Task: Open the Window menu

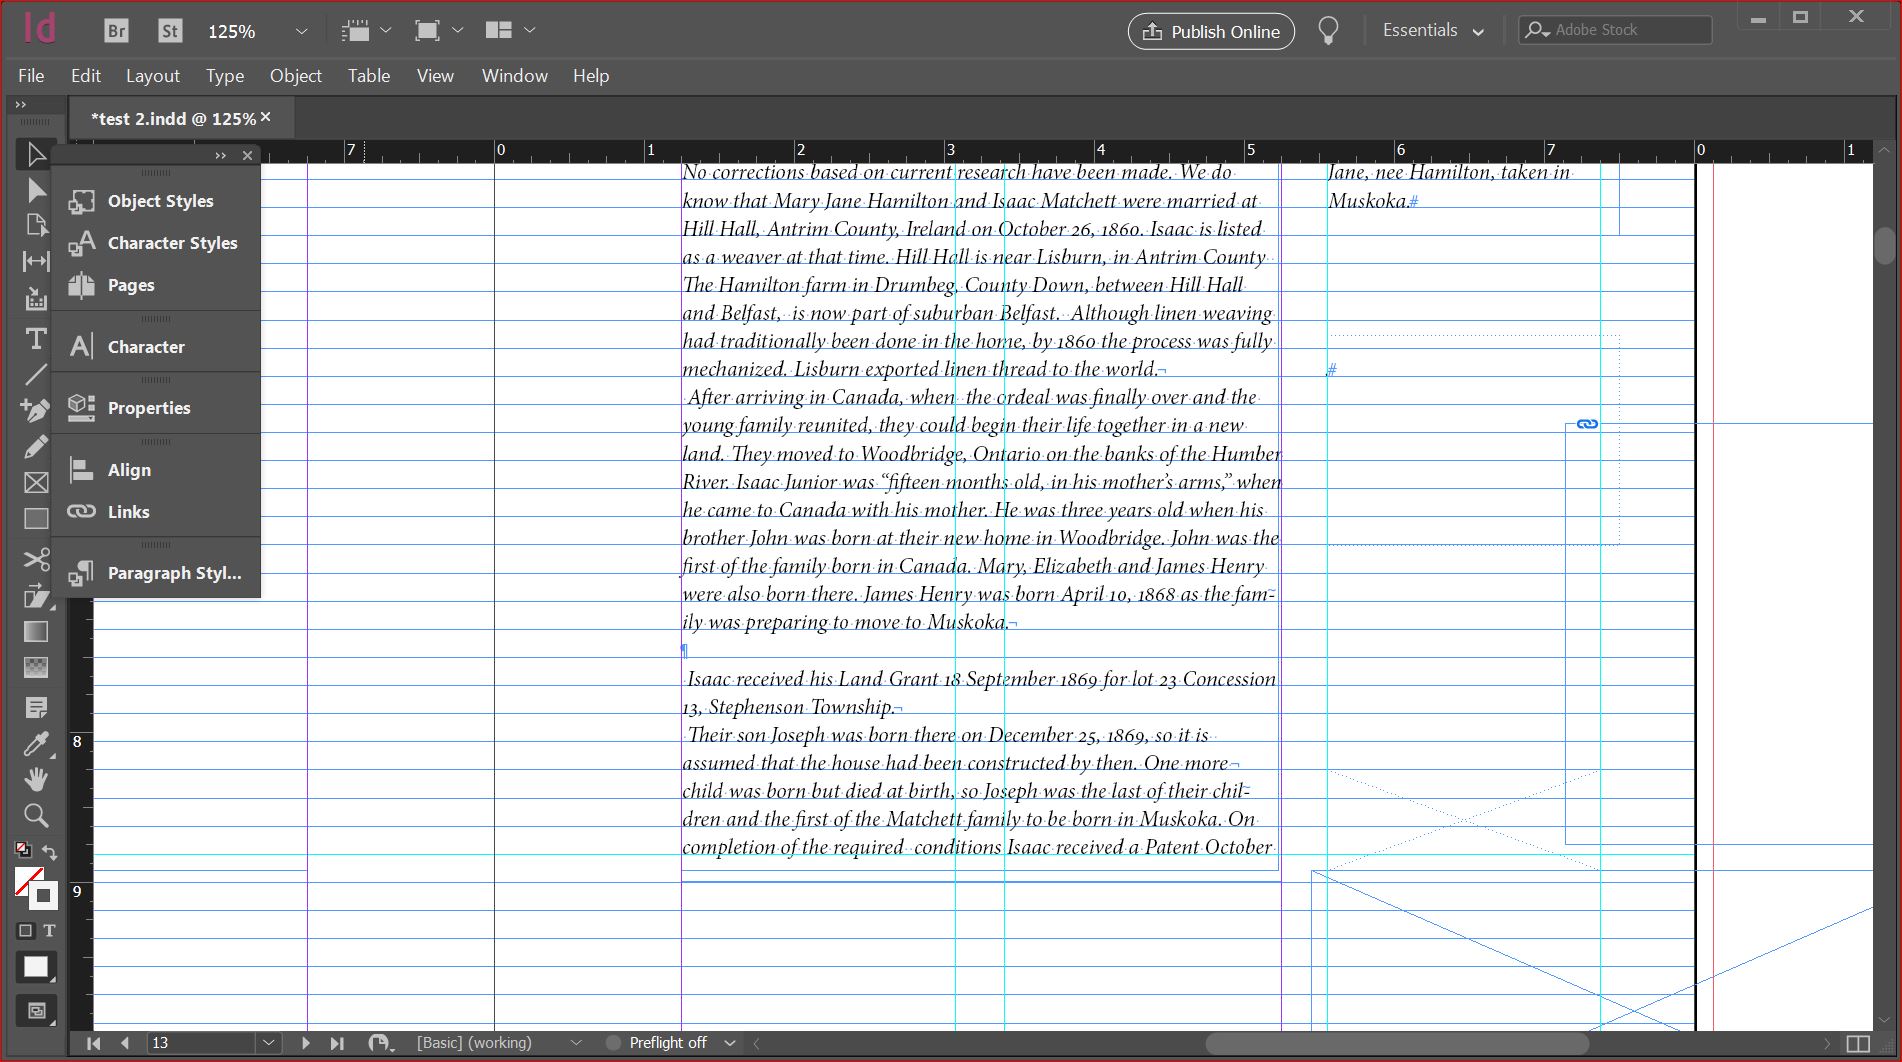Action: point(515,76)
